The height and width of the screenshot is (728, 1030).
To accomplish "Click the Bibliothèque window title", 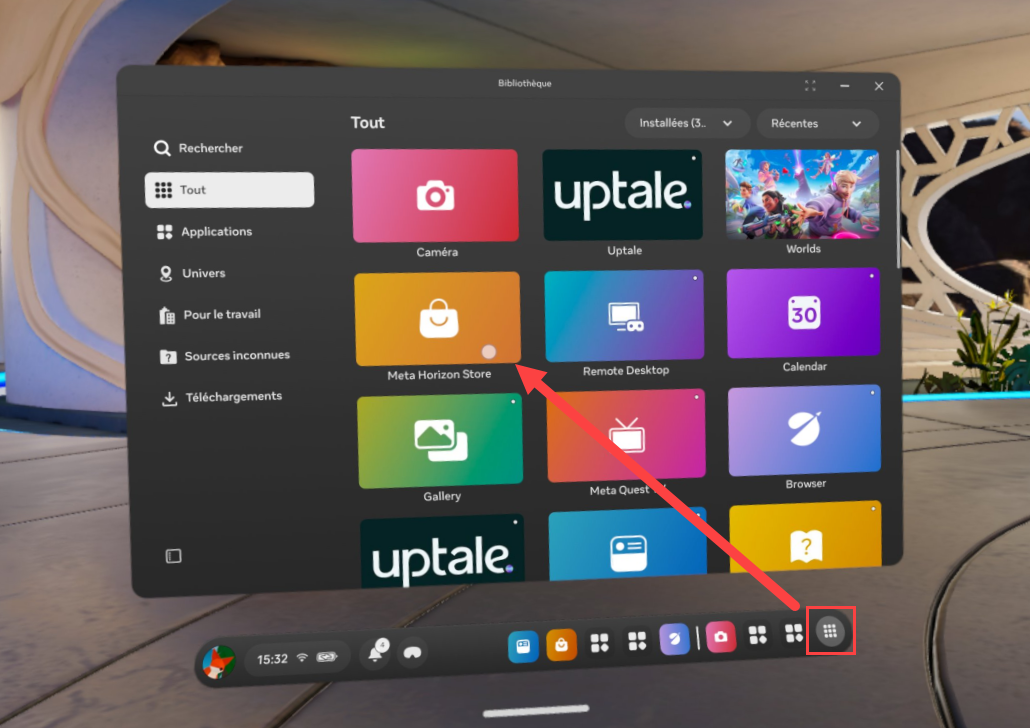I will point(525,83).
